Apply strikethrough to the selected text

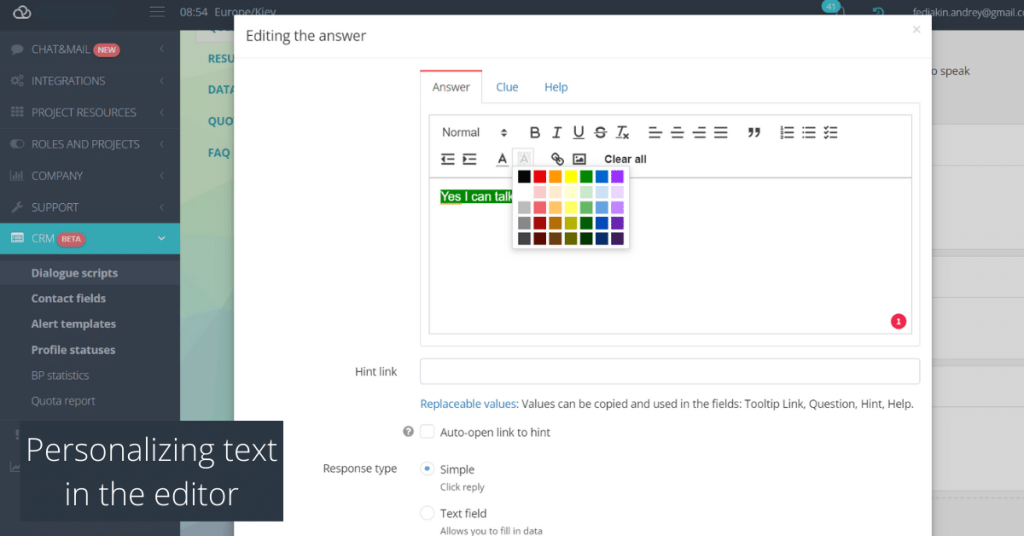(600, 133)
